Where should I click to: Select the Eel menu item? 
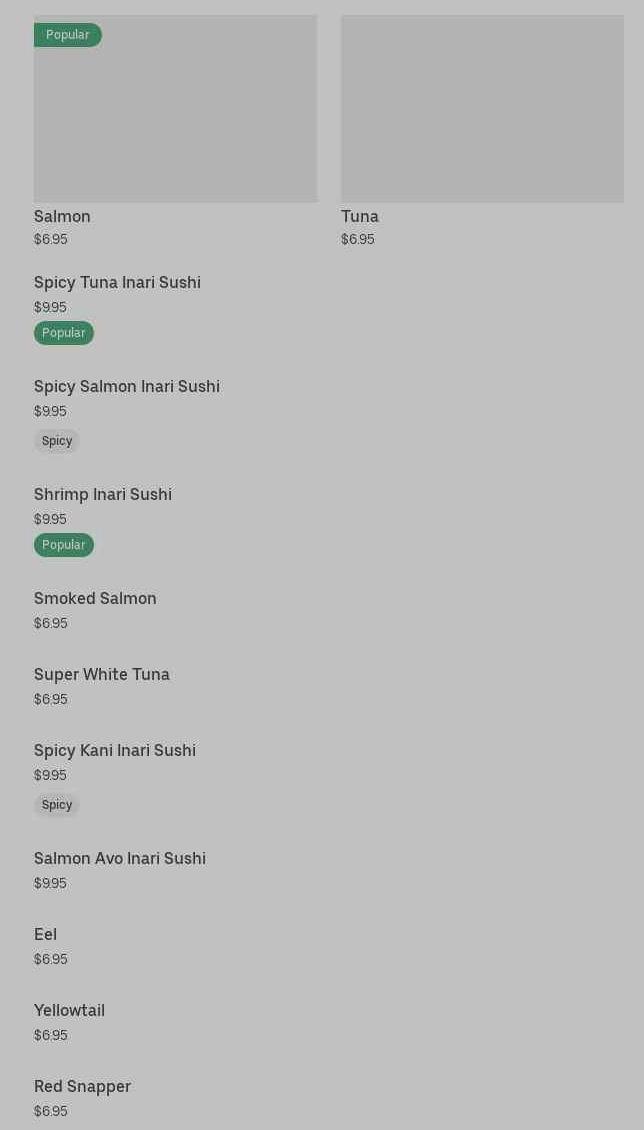[x=46, y=935]
